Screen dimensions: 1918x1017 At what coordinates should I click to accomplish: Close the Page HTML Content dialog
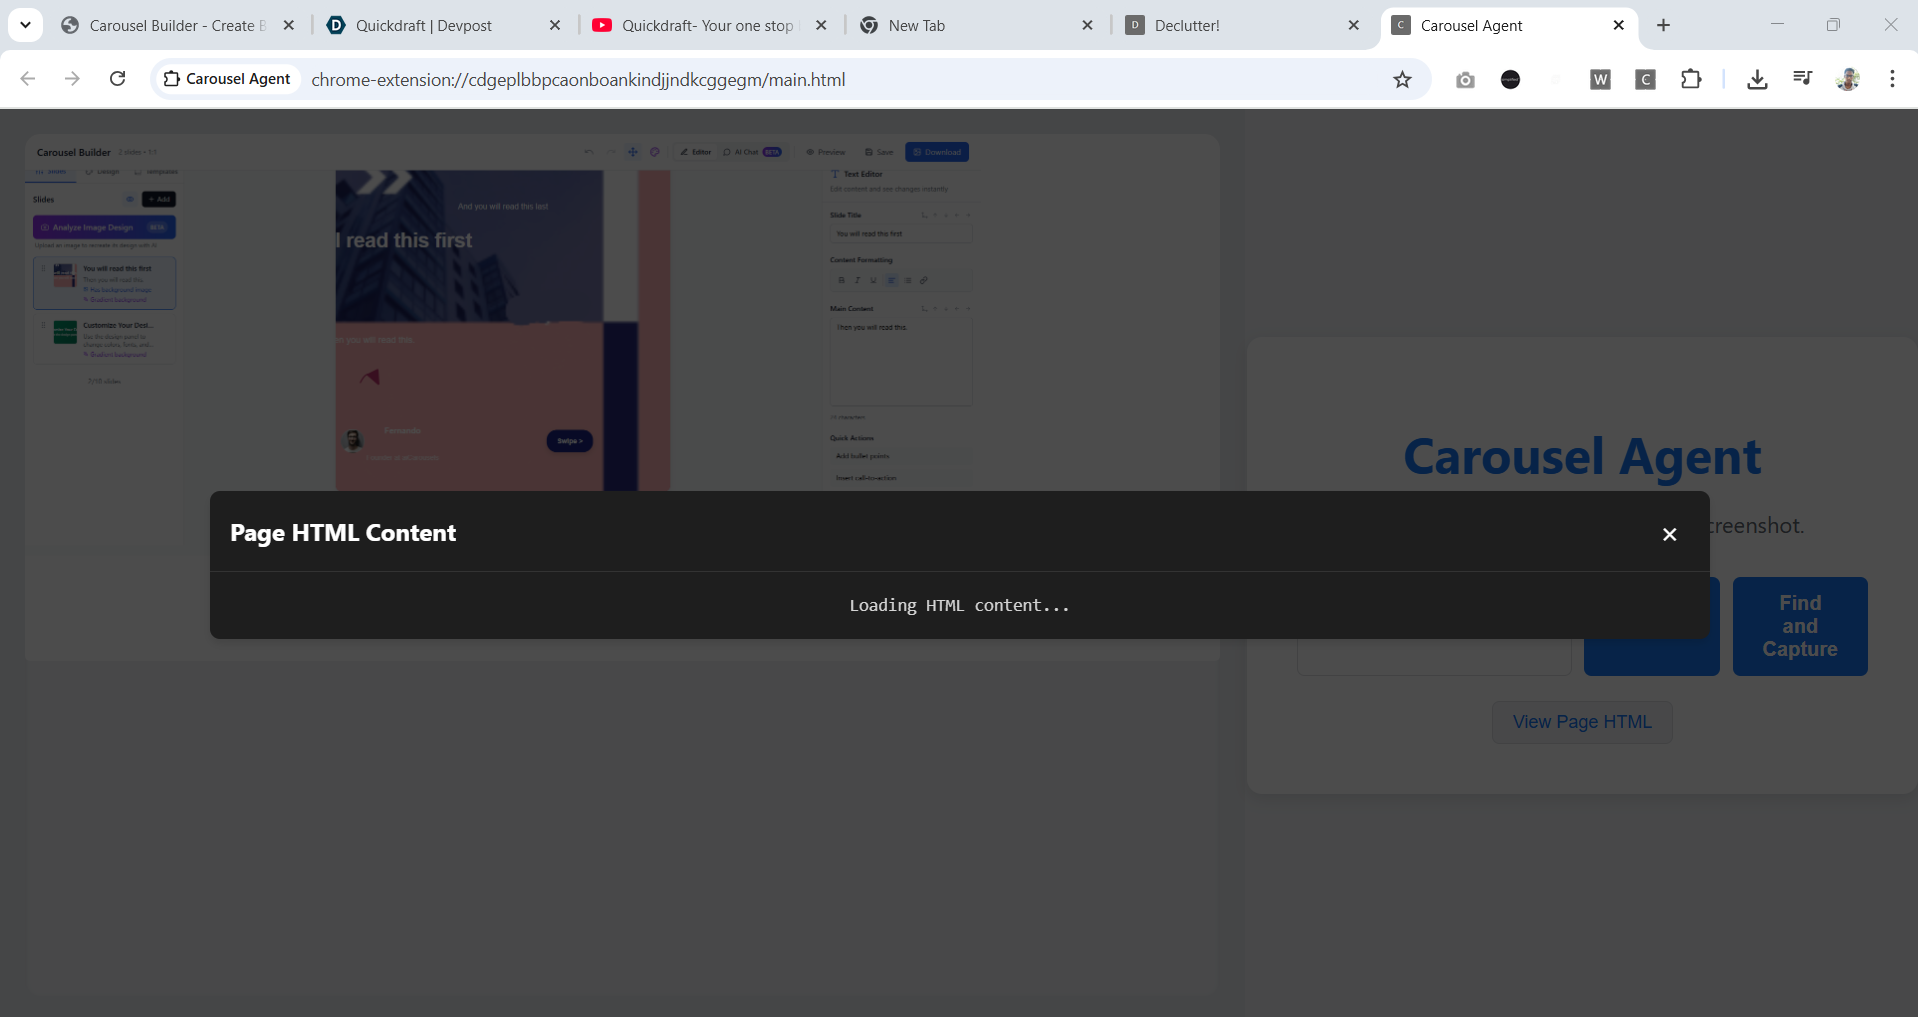(x=1669, y=534)
